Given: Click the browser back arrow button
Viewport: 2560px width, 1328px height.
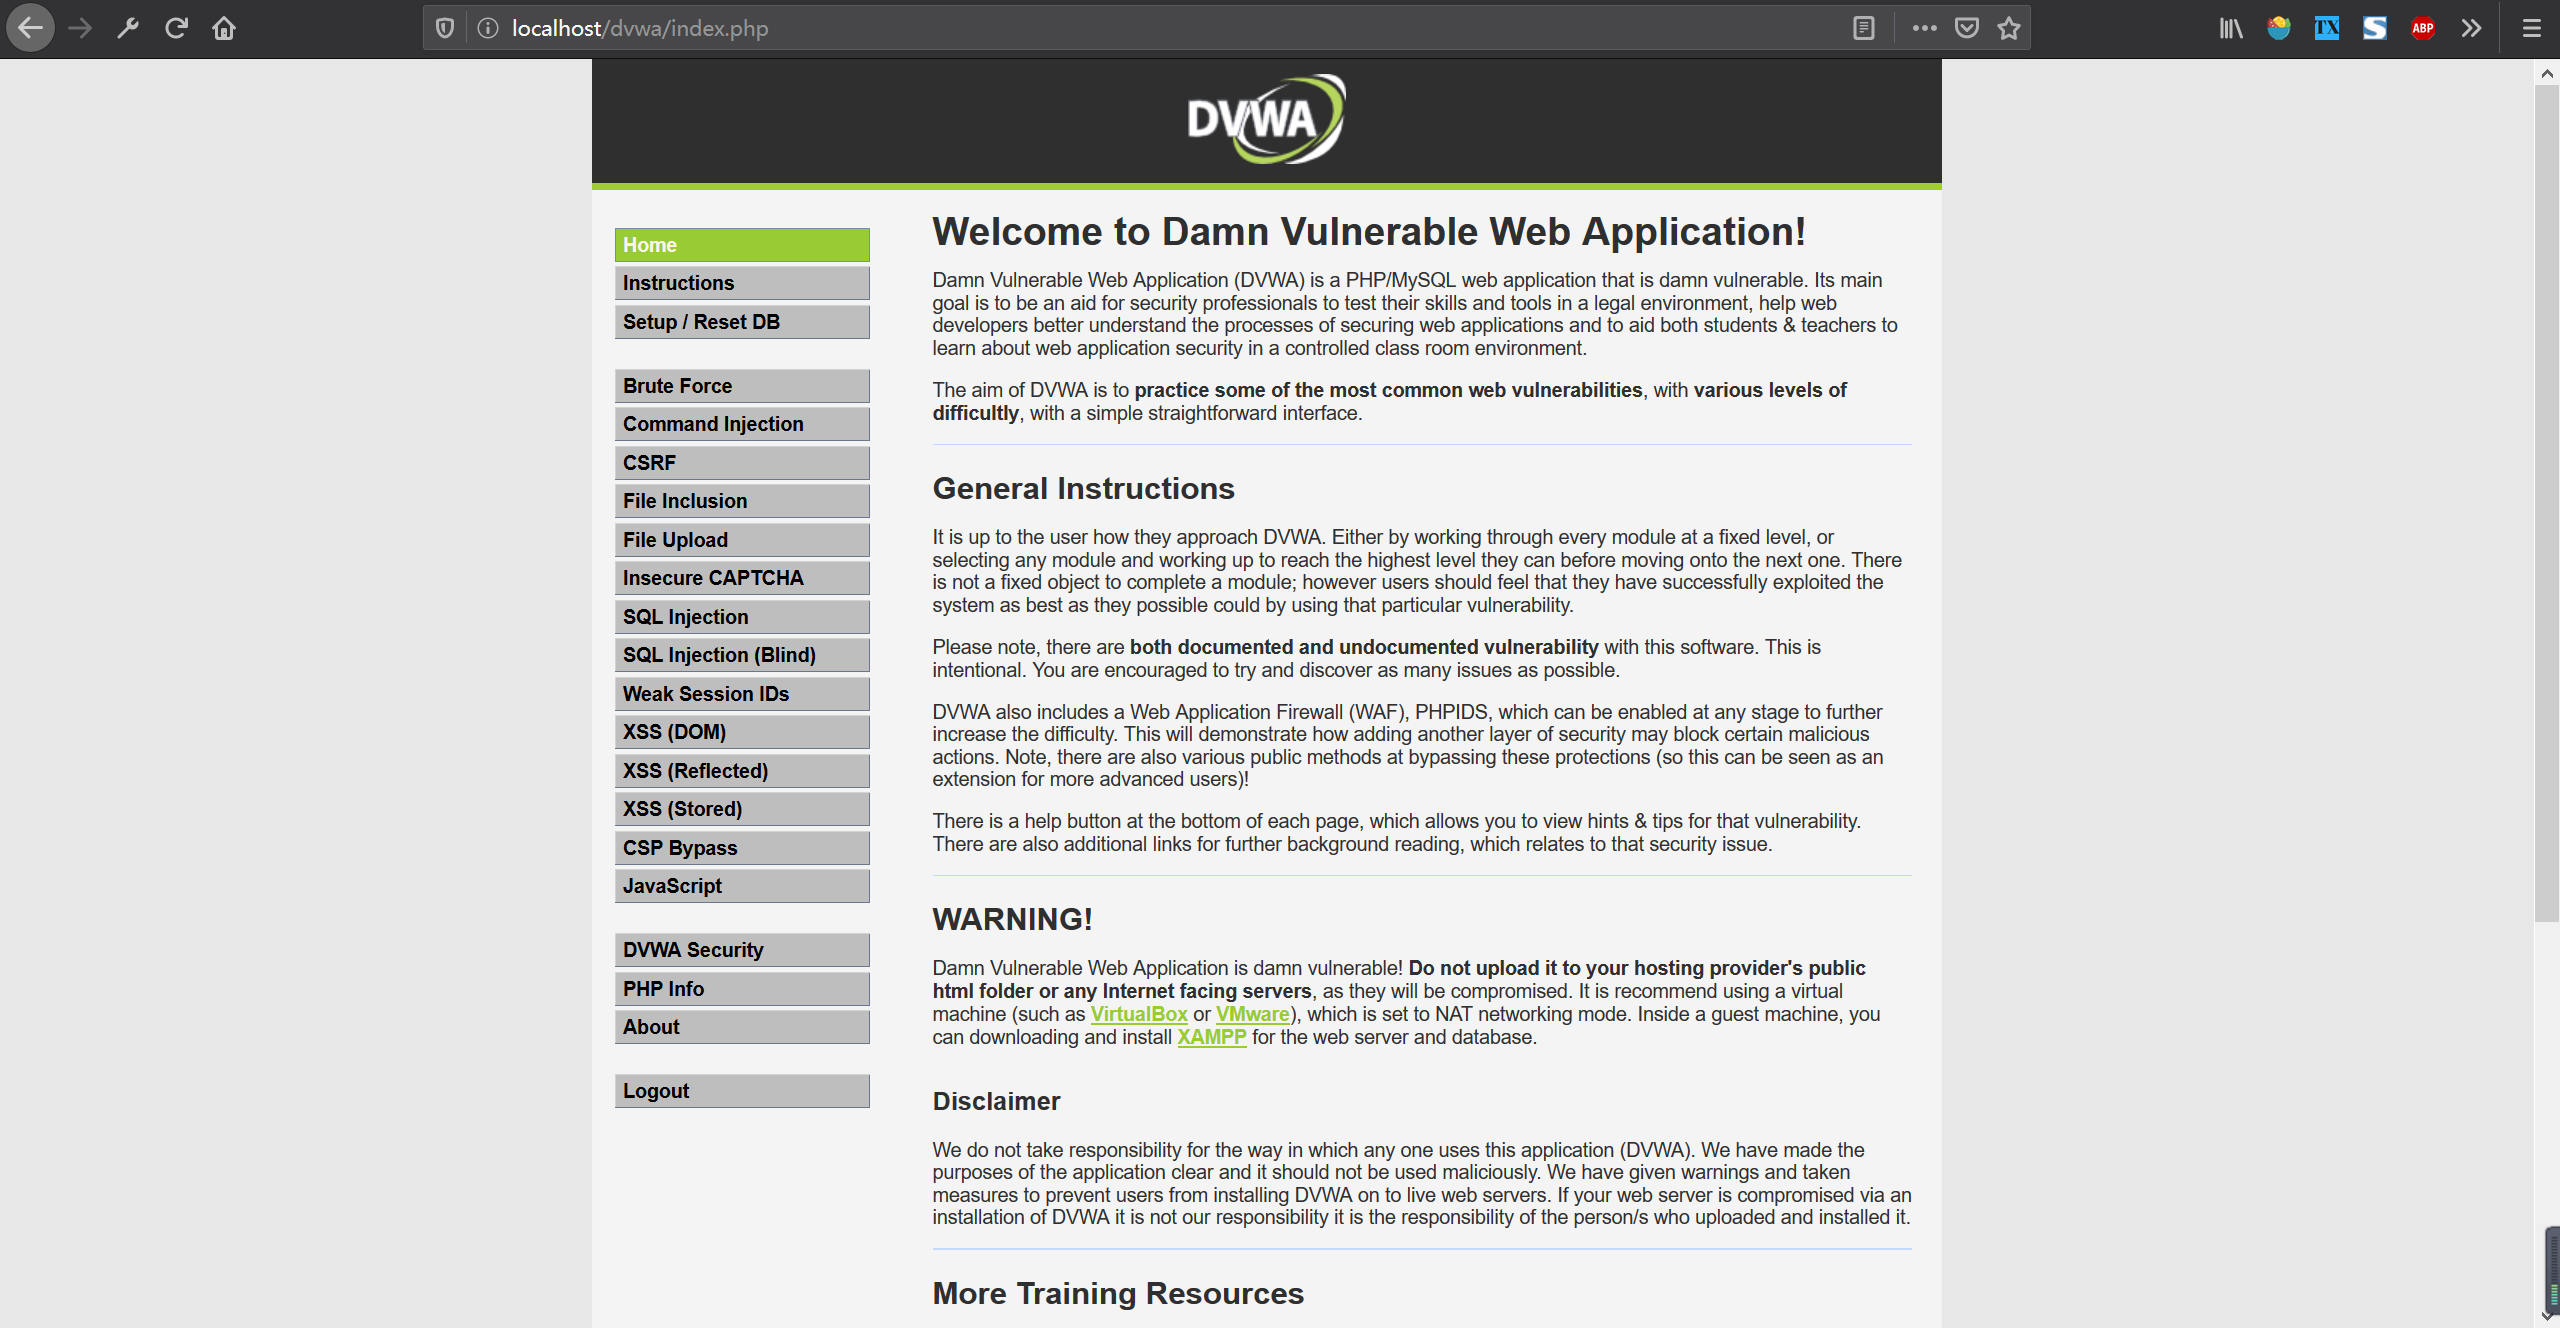Looking at the screenshot, I should (31, 28).
